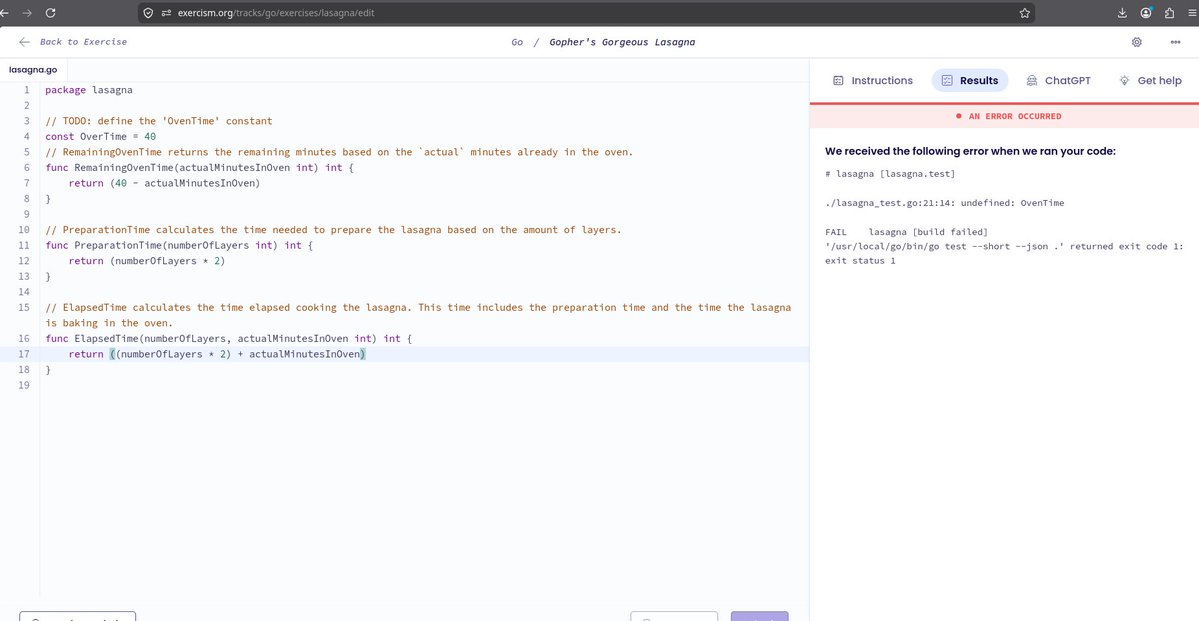Click the 'undefined: OvenTime' error line

click(x=944, y=203)
